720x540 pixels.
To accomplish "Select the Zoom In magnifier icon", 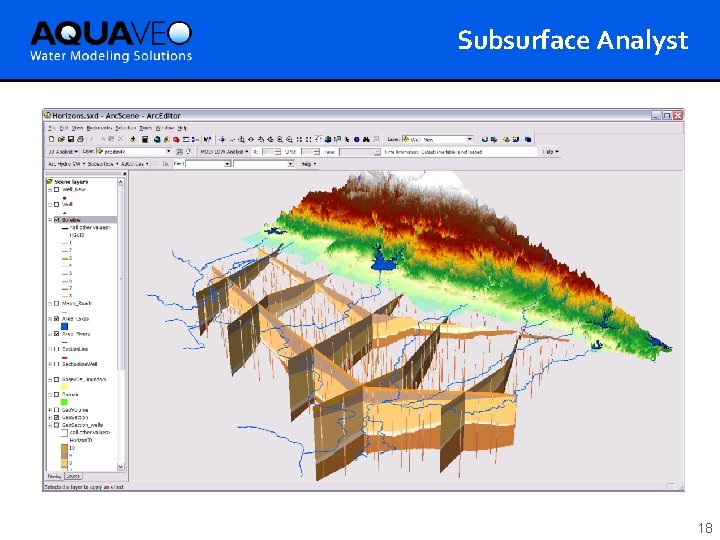I will [280, 139].
